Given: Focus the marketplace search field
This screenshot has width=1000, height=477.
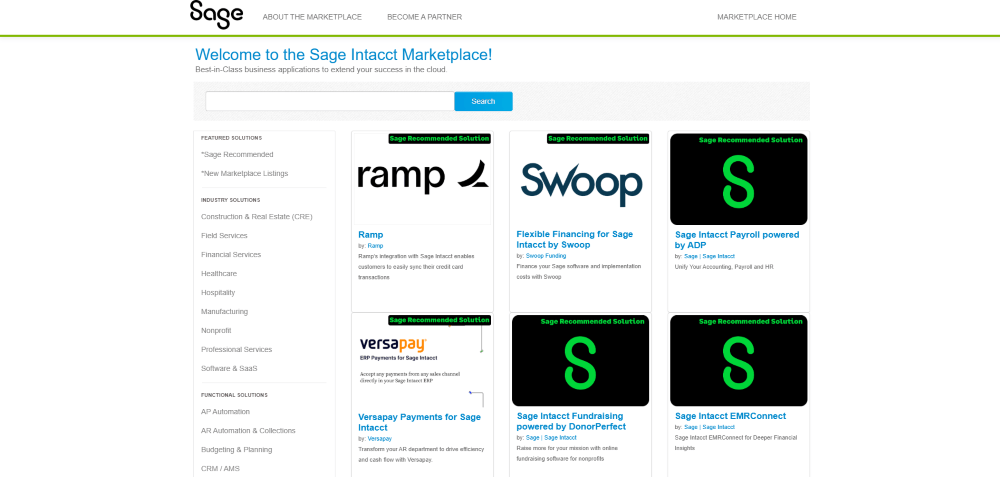Looking at the screenshot, I should pos(330,101).
